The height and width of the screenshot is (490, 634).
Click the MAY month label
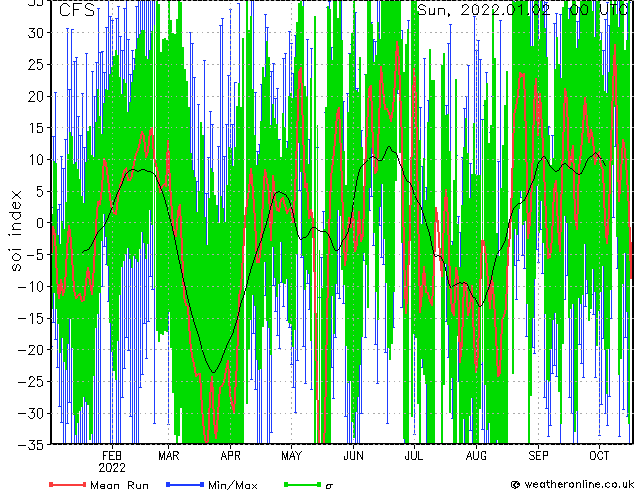[292, 456]
